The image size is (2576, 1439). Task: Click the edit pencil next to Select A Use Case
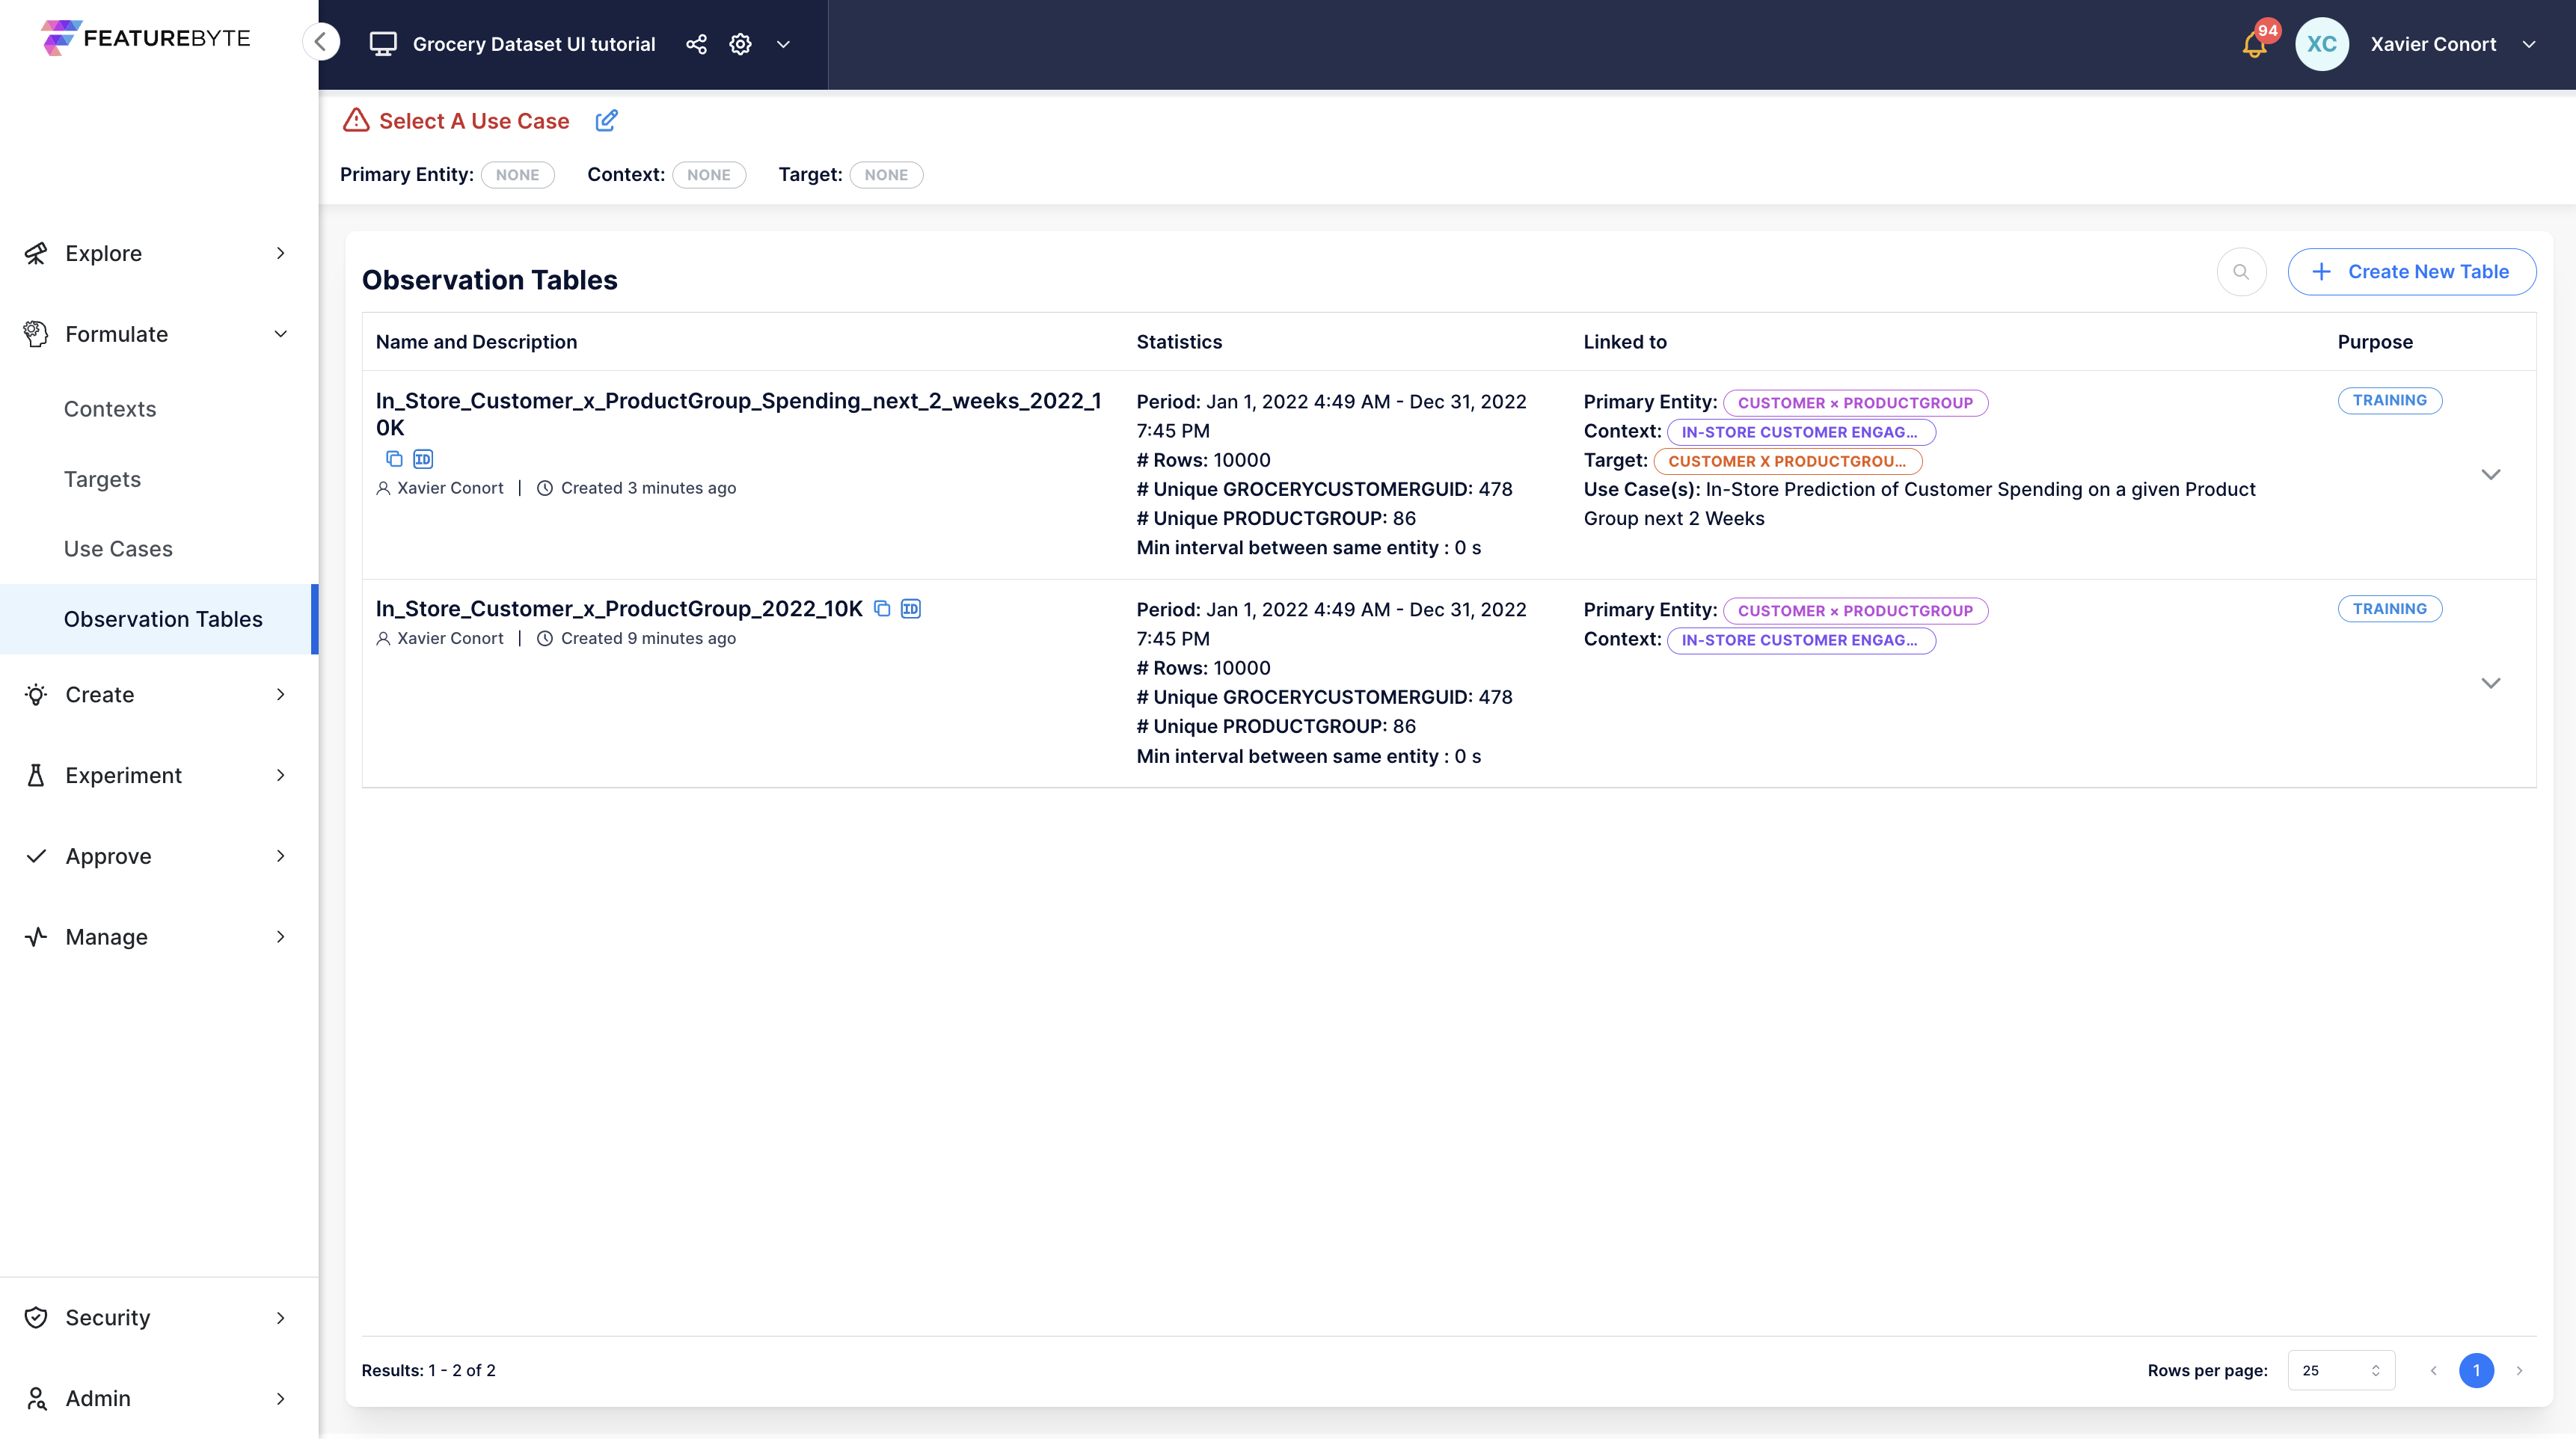click(x=606, y=121)
